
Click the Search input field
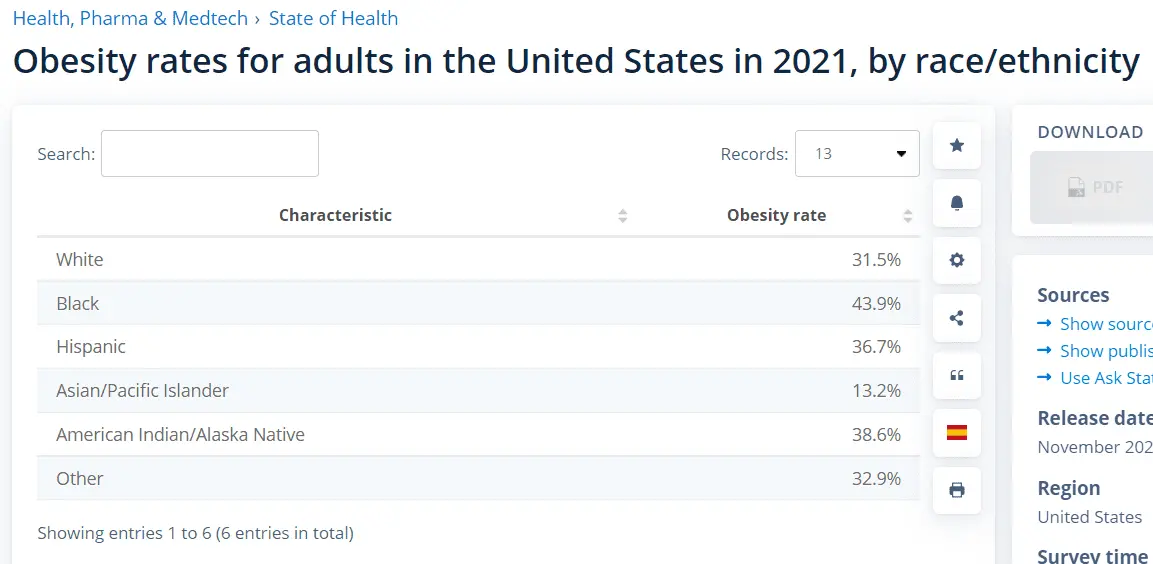point(210,154)
